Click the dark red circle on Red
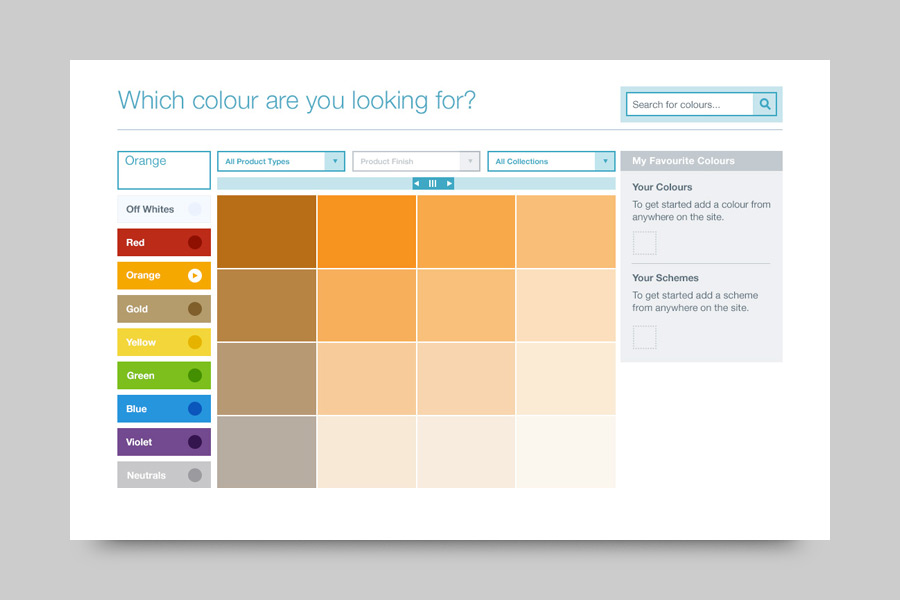This screenshot has height=600, width=900. [195, 242]
